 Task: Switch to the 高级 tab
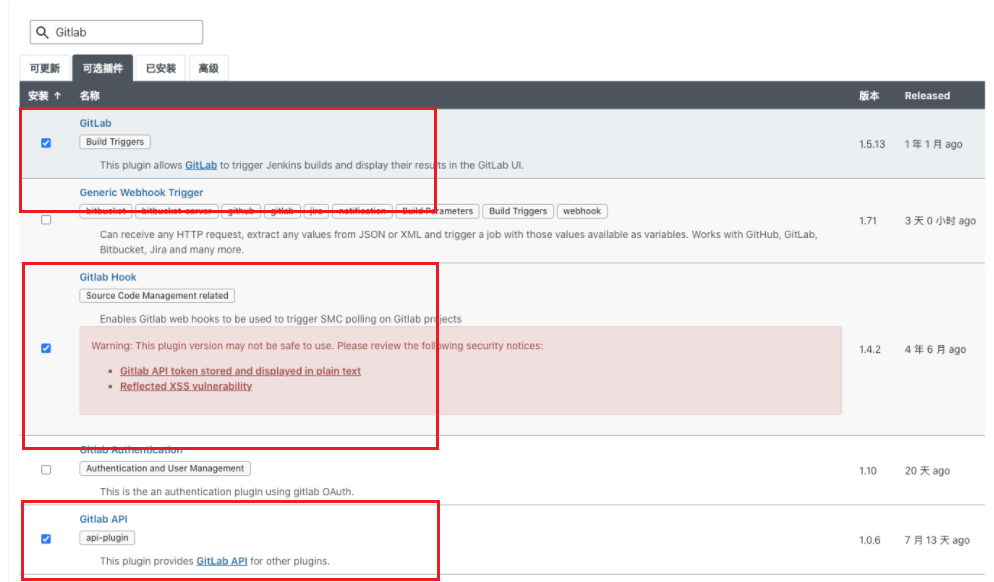(x=209, y=68)
